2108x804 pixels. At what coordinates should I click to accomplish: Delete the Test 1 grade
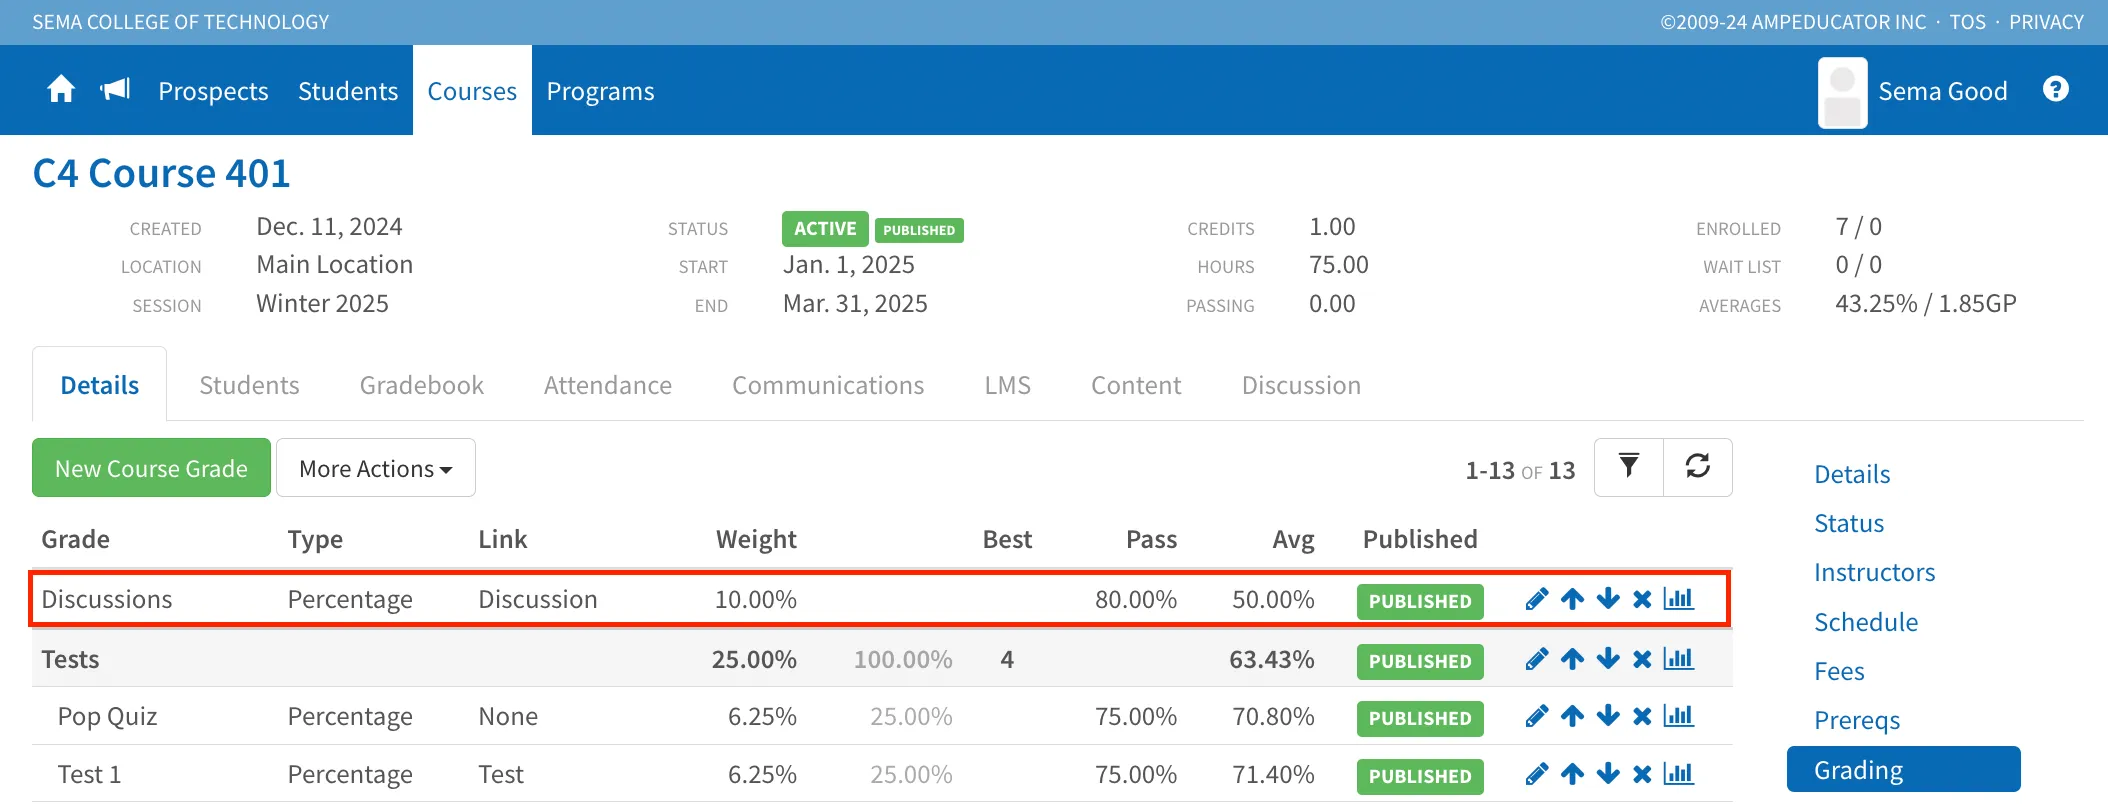[x=1642, y=774]
